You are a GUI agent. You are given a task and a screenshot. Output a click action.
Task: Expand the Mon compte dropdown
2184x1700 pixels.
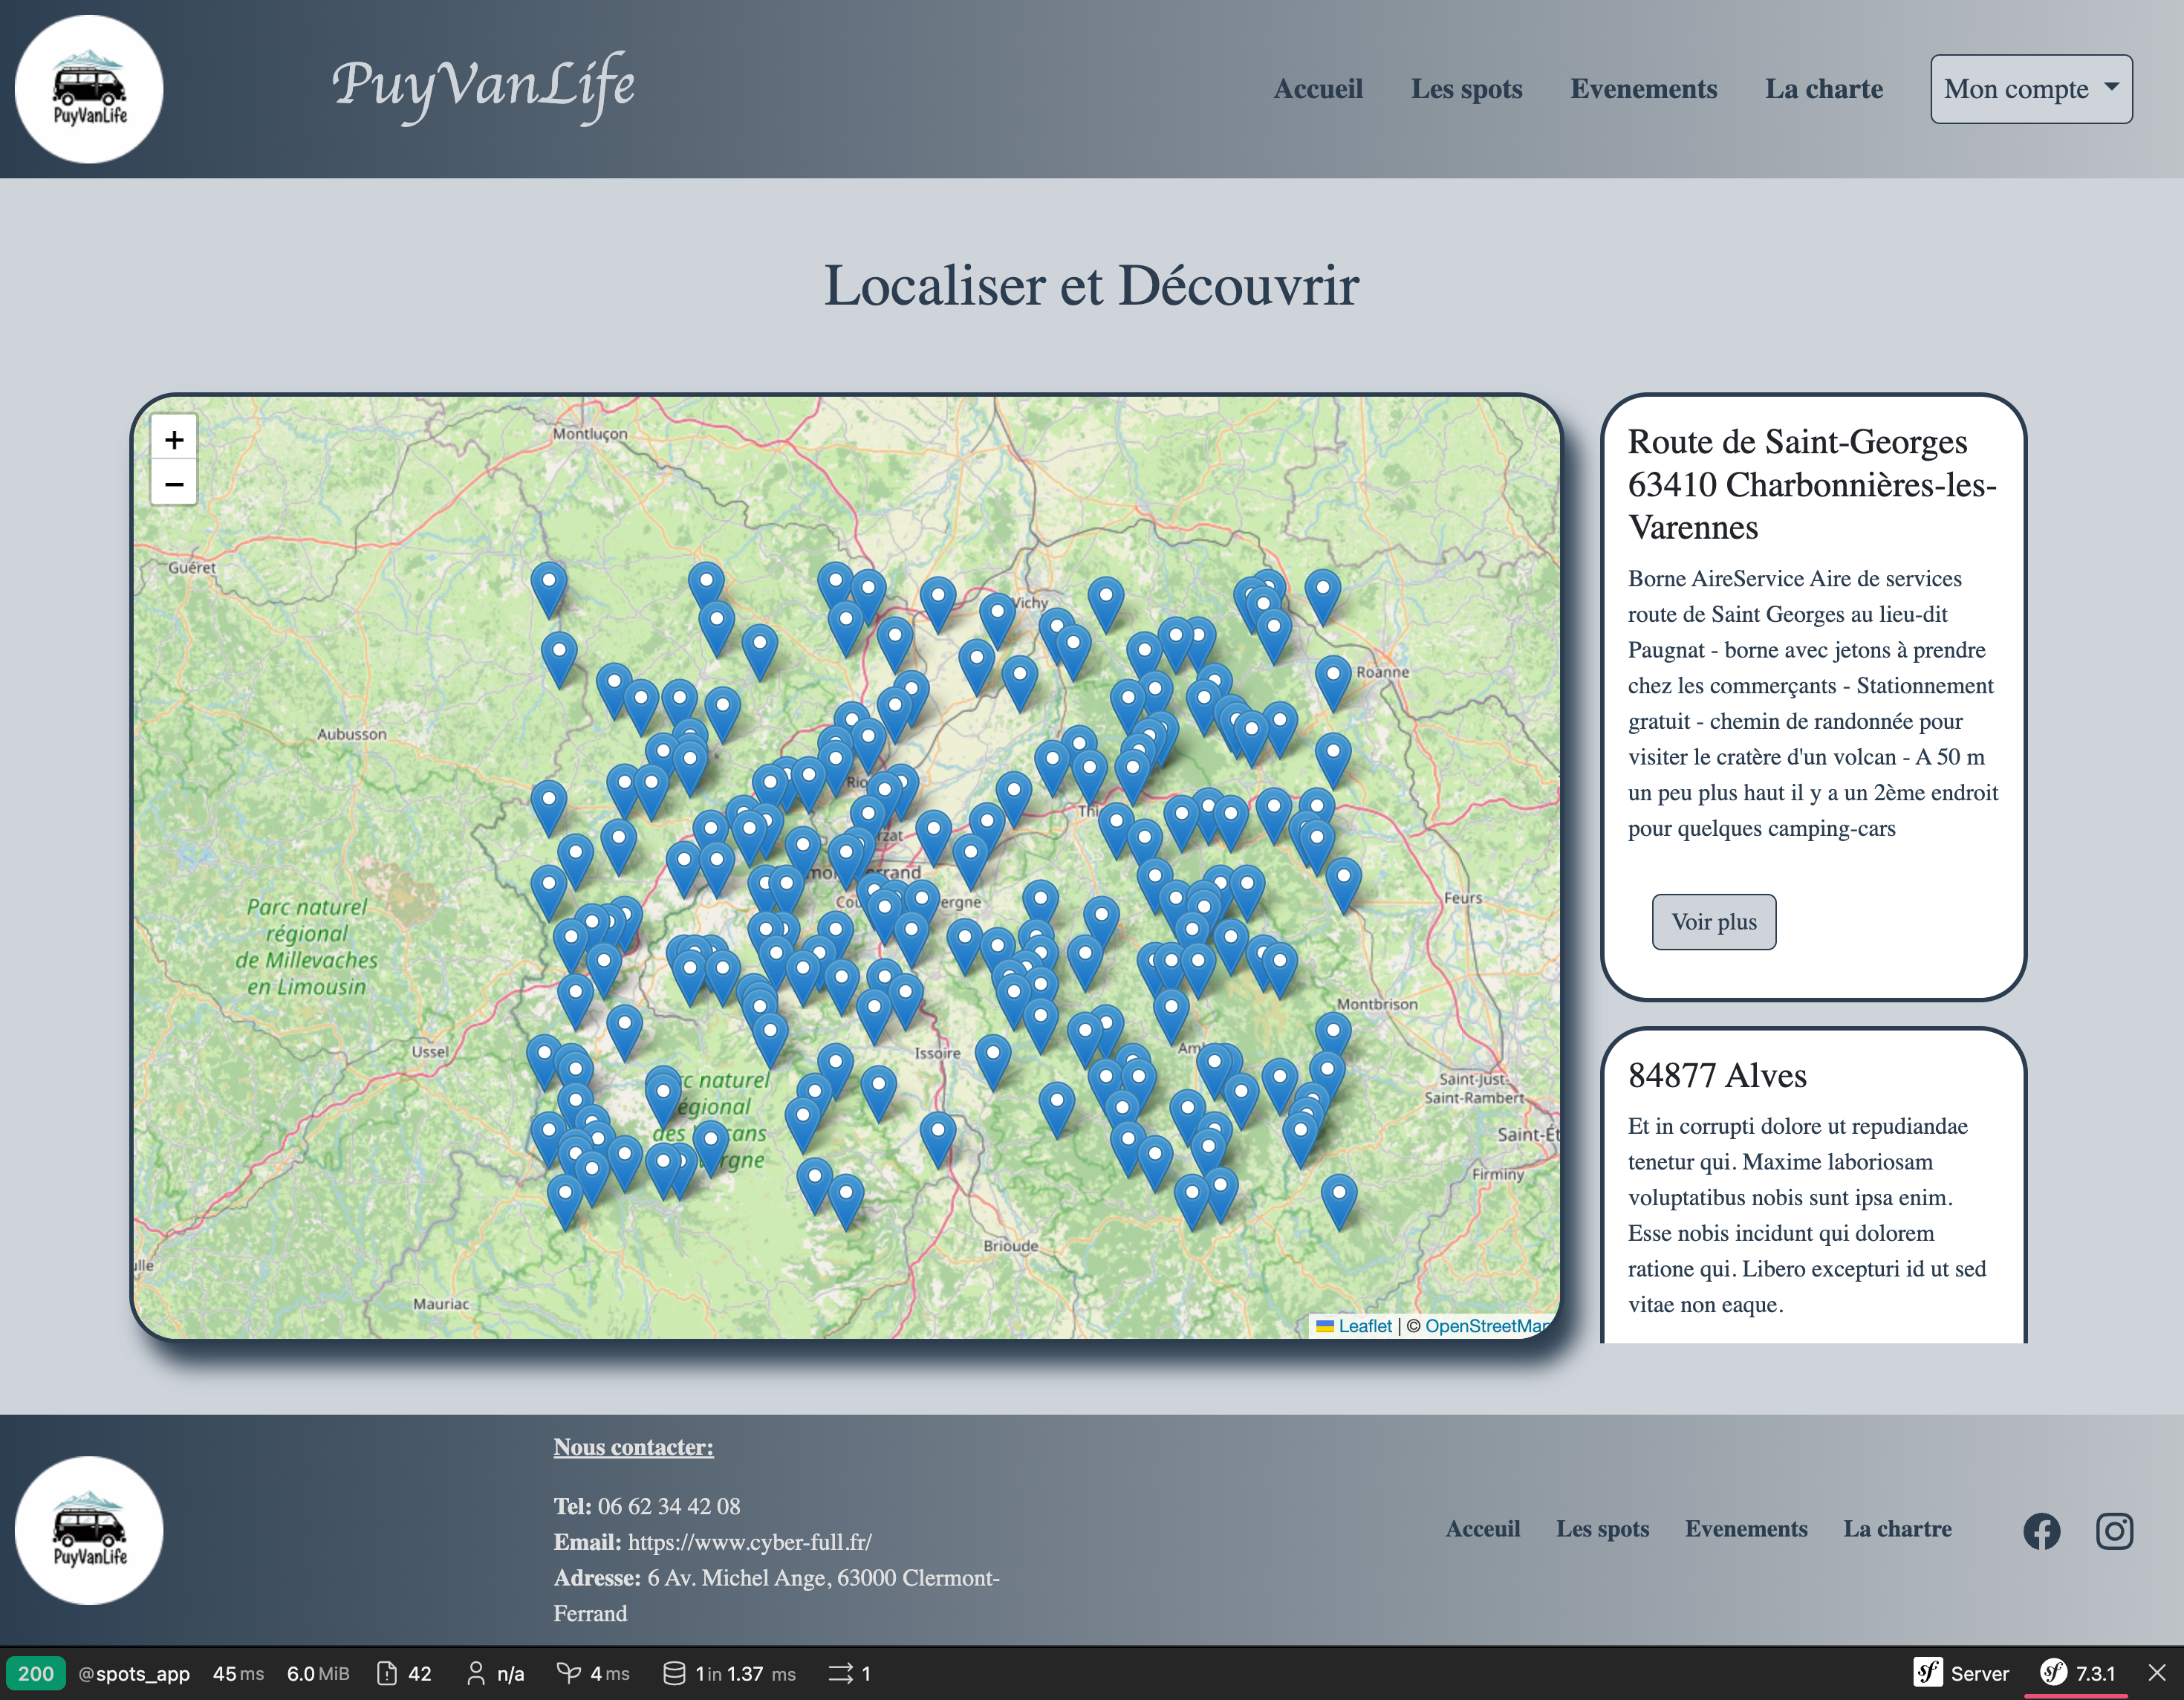2031,89
